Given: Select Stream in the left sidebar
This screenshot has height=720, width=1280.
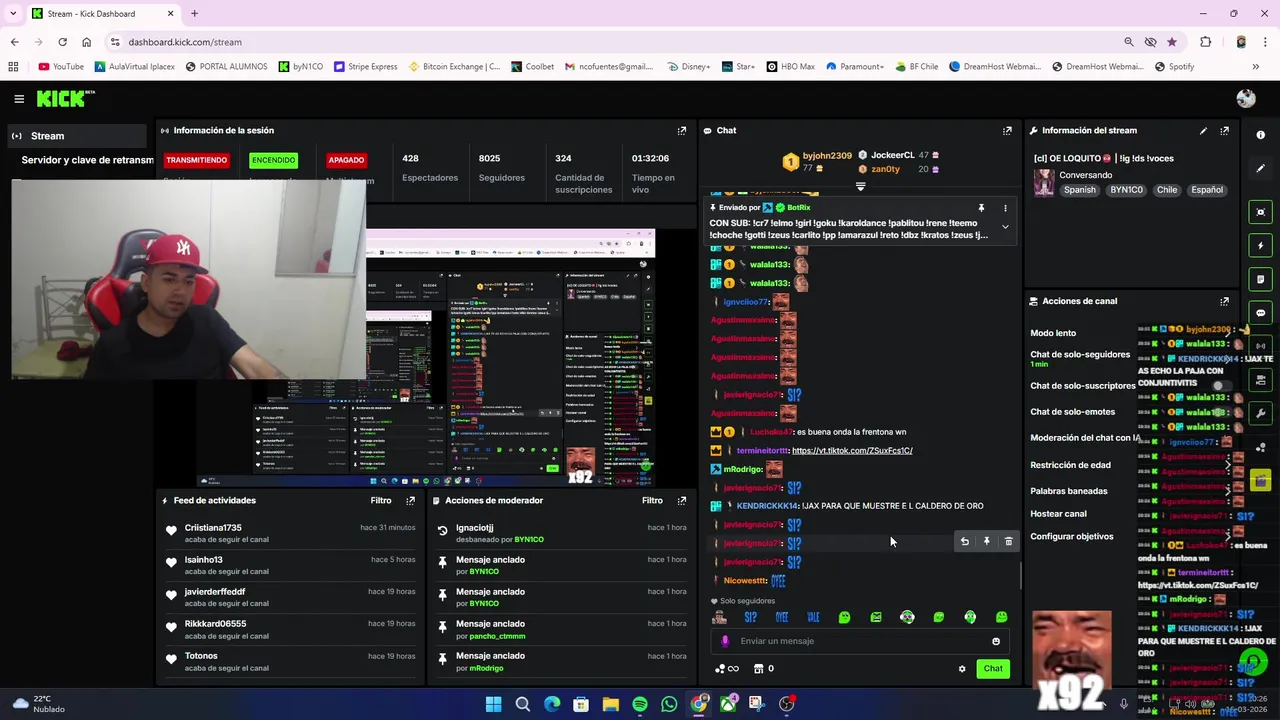Looking at the screenshot, I should (78, 136).
